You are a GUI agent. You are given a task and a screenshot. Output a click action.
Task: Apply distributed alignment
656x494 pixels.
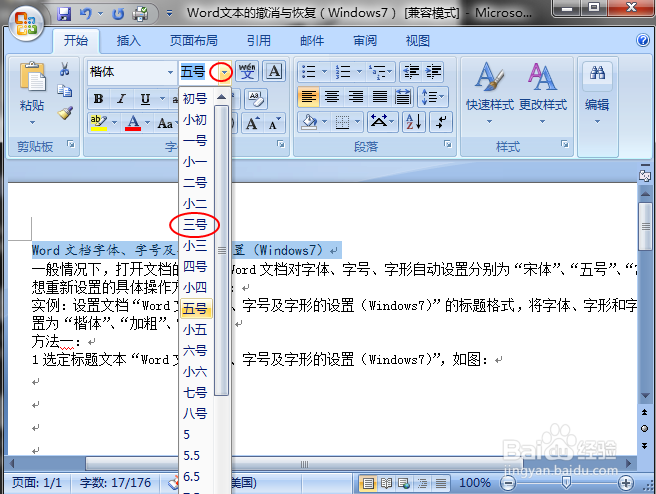point(403,97)
